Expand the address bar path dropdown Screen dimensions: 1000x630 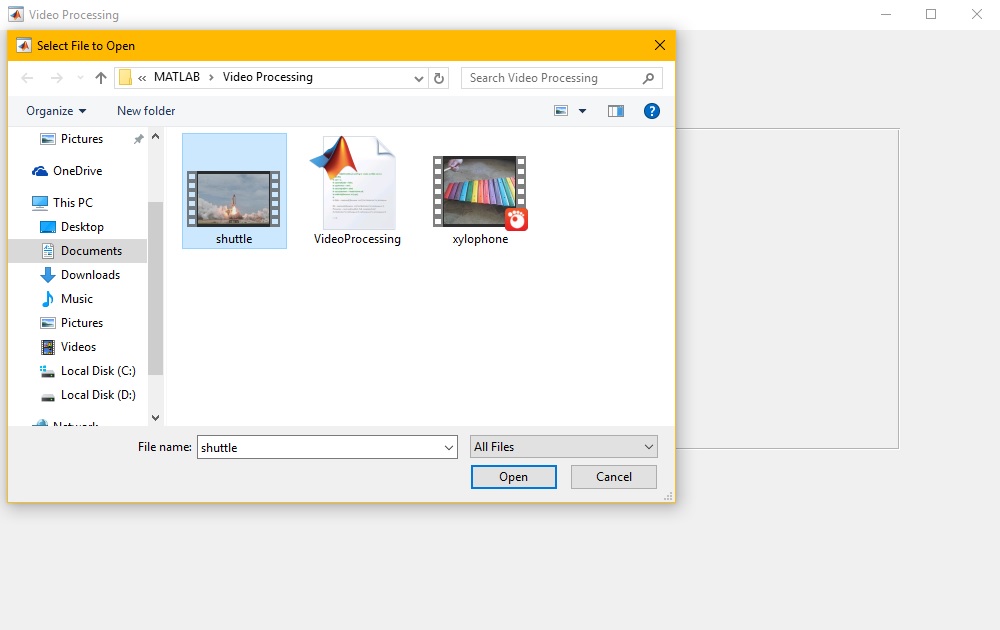point(419,78)
